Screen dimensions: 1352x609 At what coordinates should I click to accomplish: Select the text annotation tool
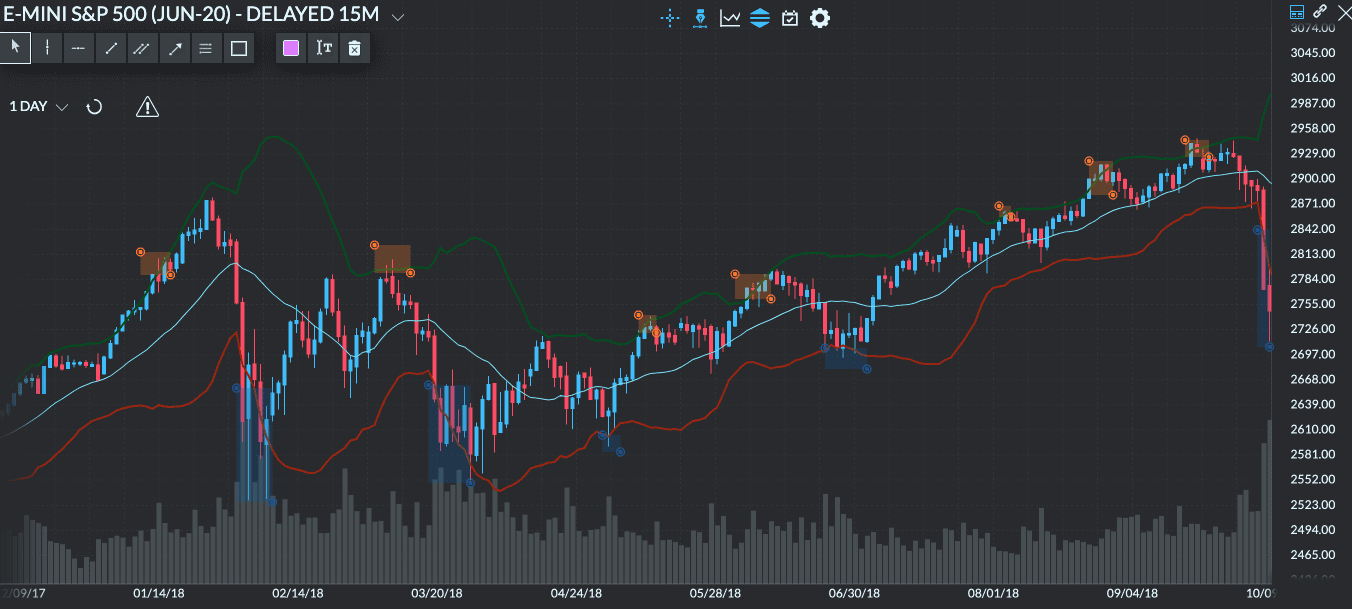321,47
